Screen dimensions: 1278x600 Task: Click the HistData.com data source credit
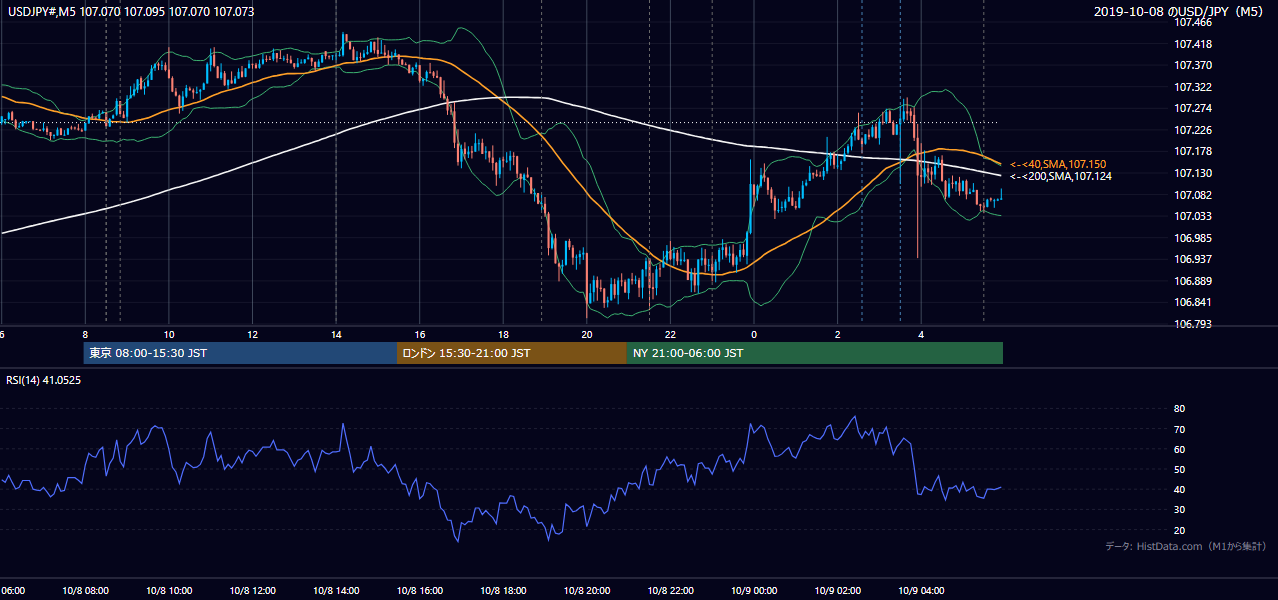click(1186, 546)
